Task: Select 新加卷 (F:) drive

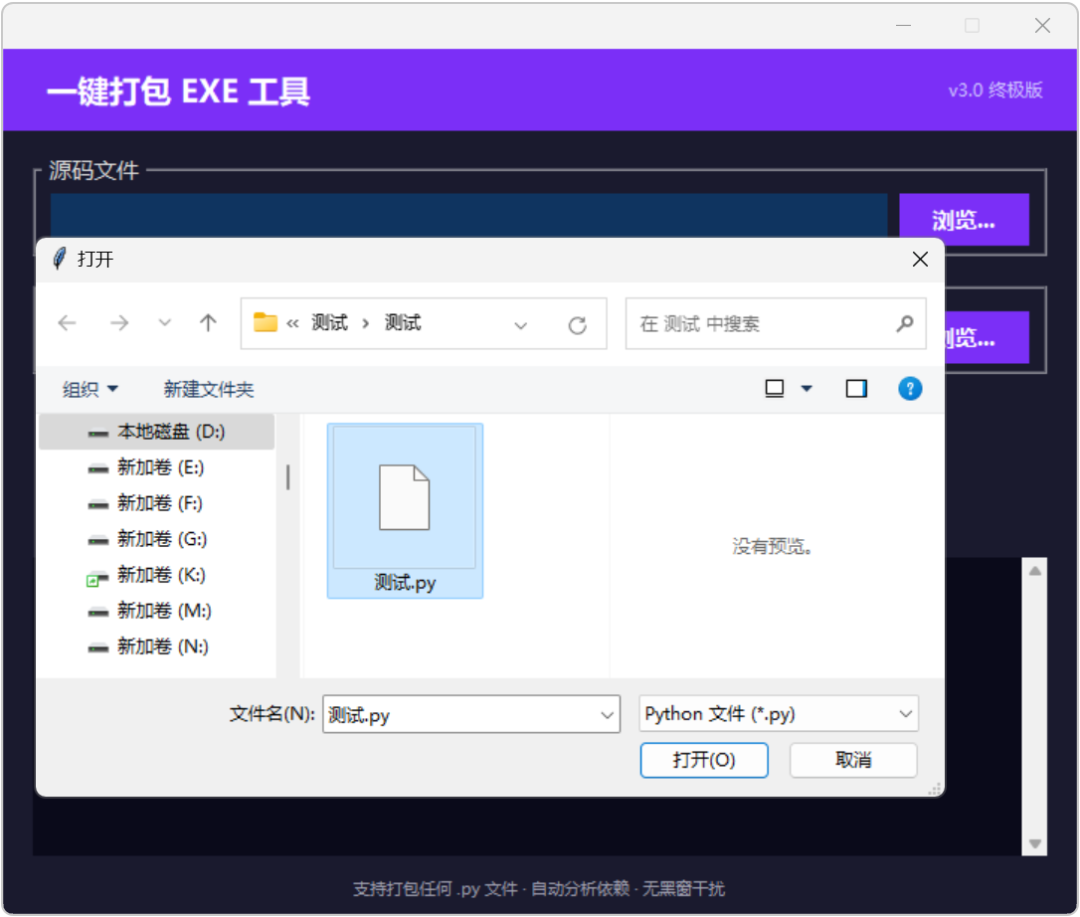Action: (157, 504)
